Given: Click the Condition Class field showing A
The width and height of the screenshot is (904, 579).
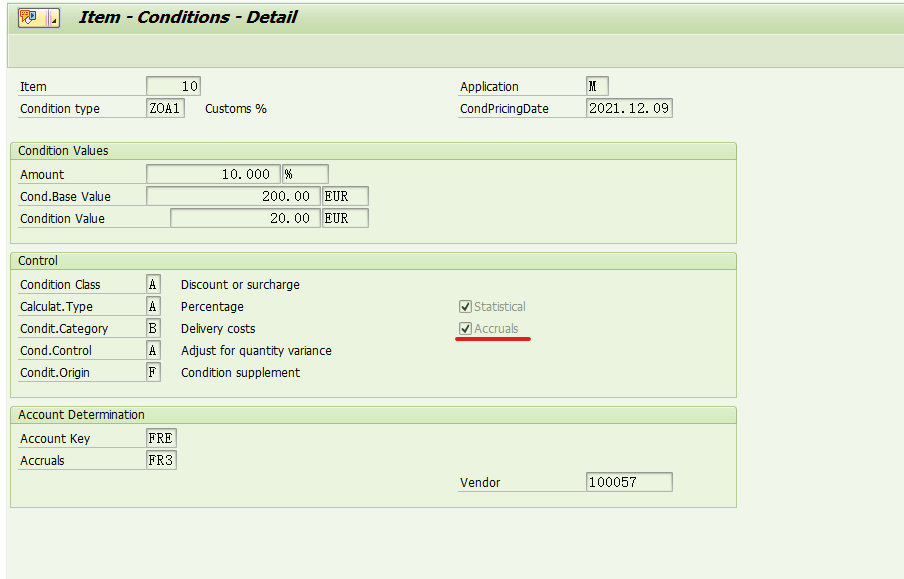Looking at the screenshot, I should [153, 284].
